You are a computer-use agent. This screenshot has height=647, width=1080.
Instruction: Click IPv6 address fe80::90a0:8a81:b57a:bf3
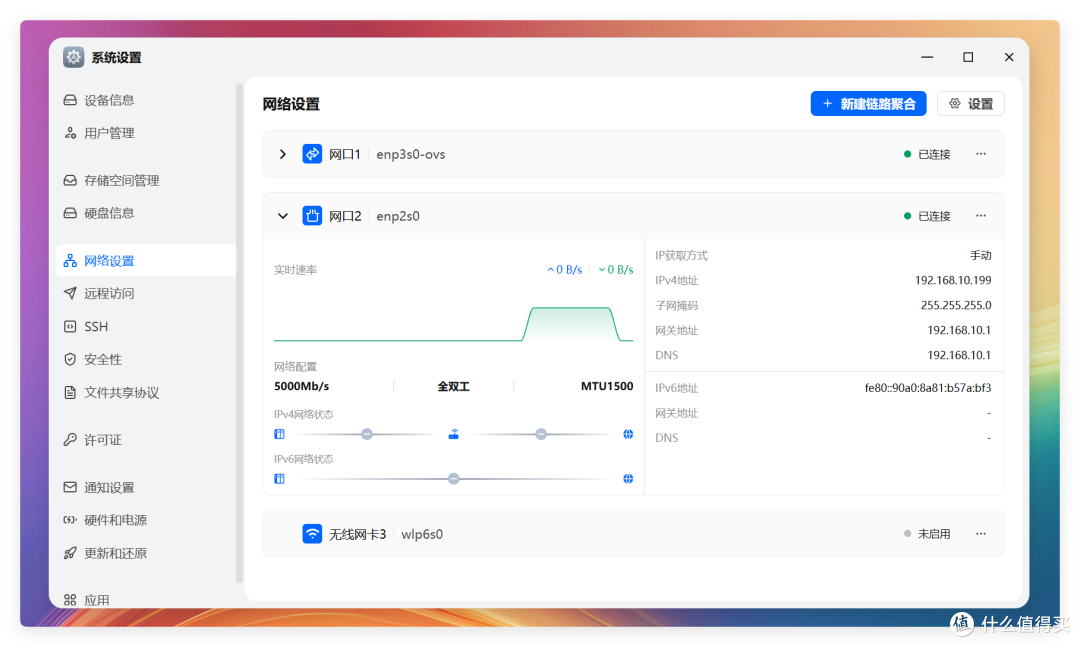click(x=928, y=388)
